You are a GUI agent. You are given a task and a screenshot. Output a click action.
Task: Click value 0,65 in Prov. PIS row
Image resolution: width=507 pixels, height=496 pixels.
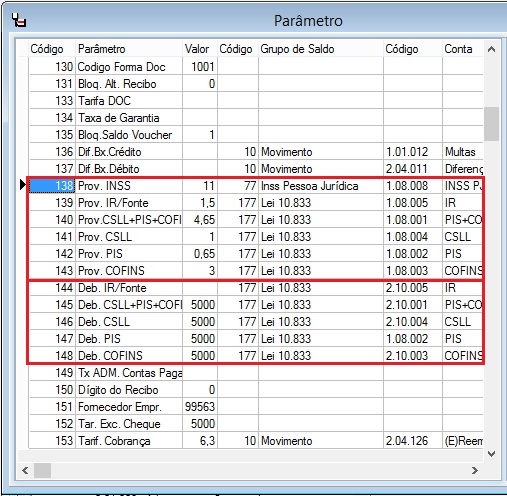coord(200,254)
